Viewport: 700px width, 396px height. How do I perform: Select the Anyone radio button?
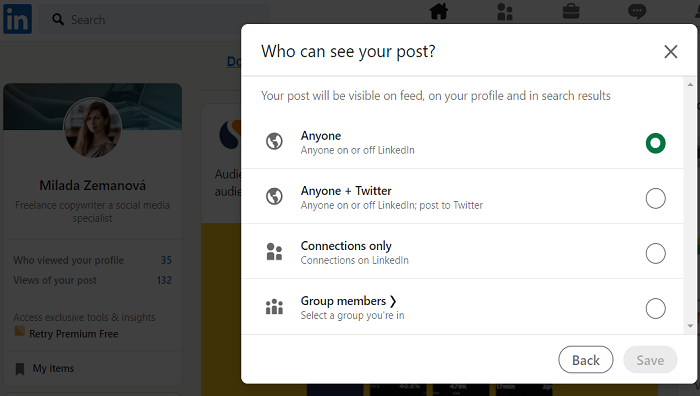point(655,143)
